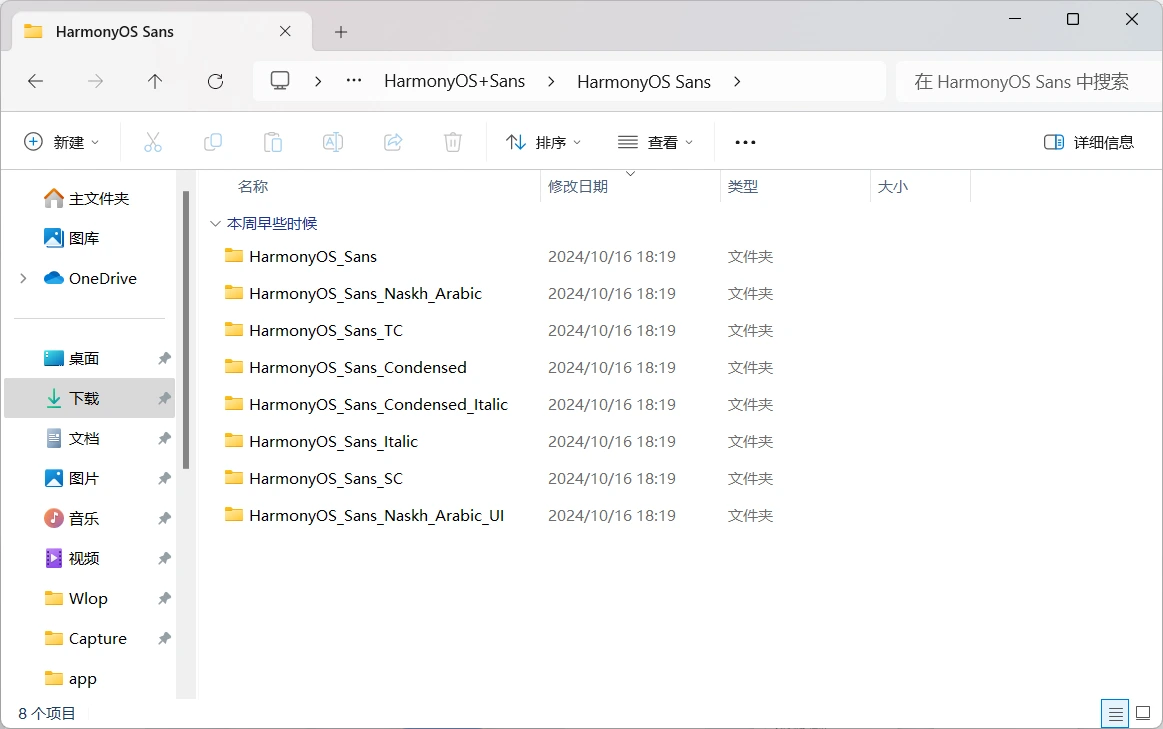Click the sidebar vertical scrollbar
1163x729 pixels.
(x=185, y=330)
